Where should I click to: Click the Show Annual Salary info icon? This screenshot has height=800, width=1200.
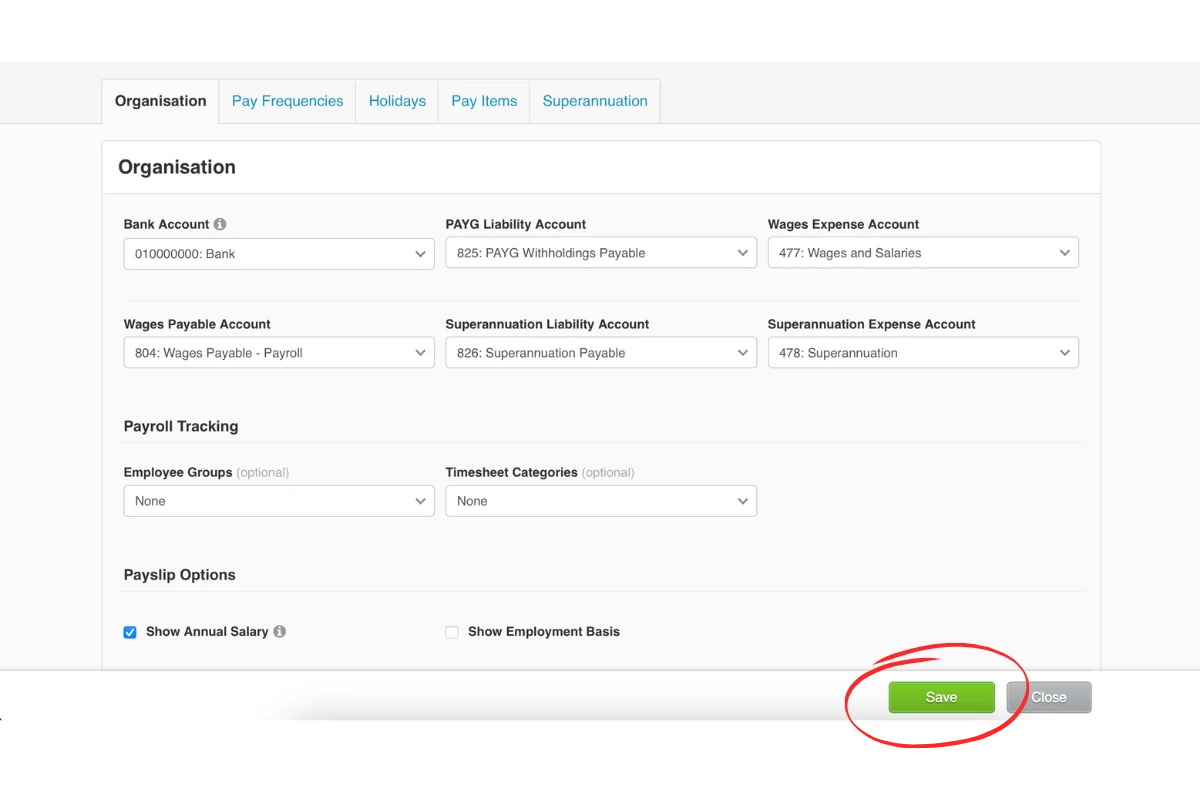click(x=280, y=631)
